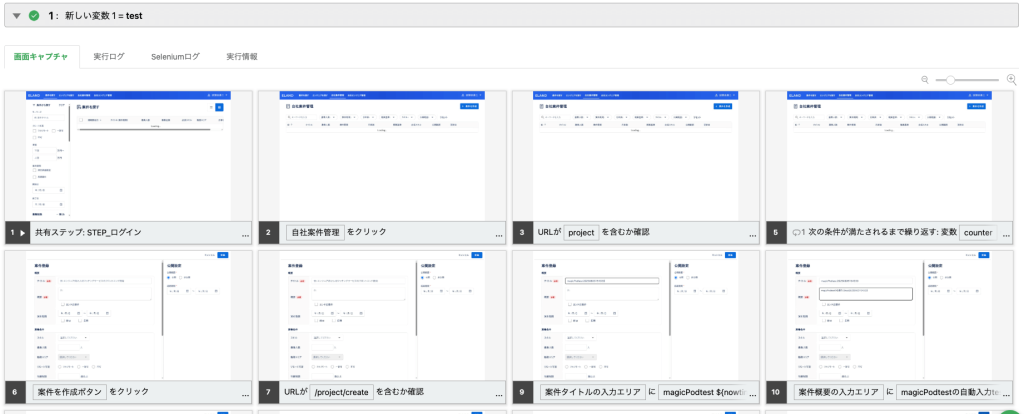
Task: Click 案件を作成ボタン element label in step 6
Action: tap(69, 391)
